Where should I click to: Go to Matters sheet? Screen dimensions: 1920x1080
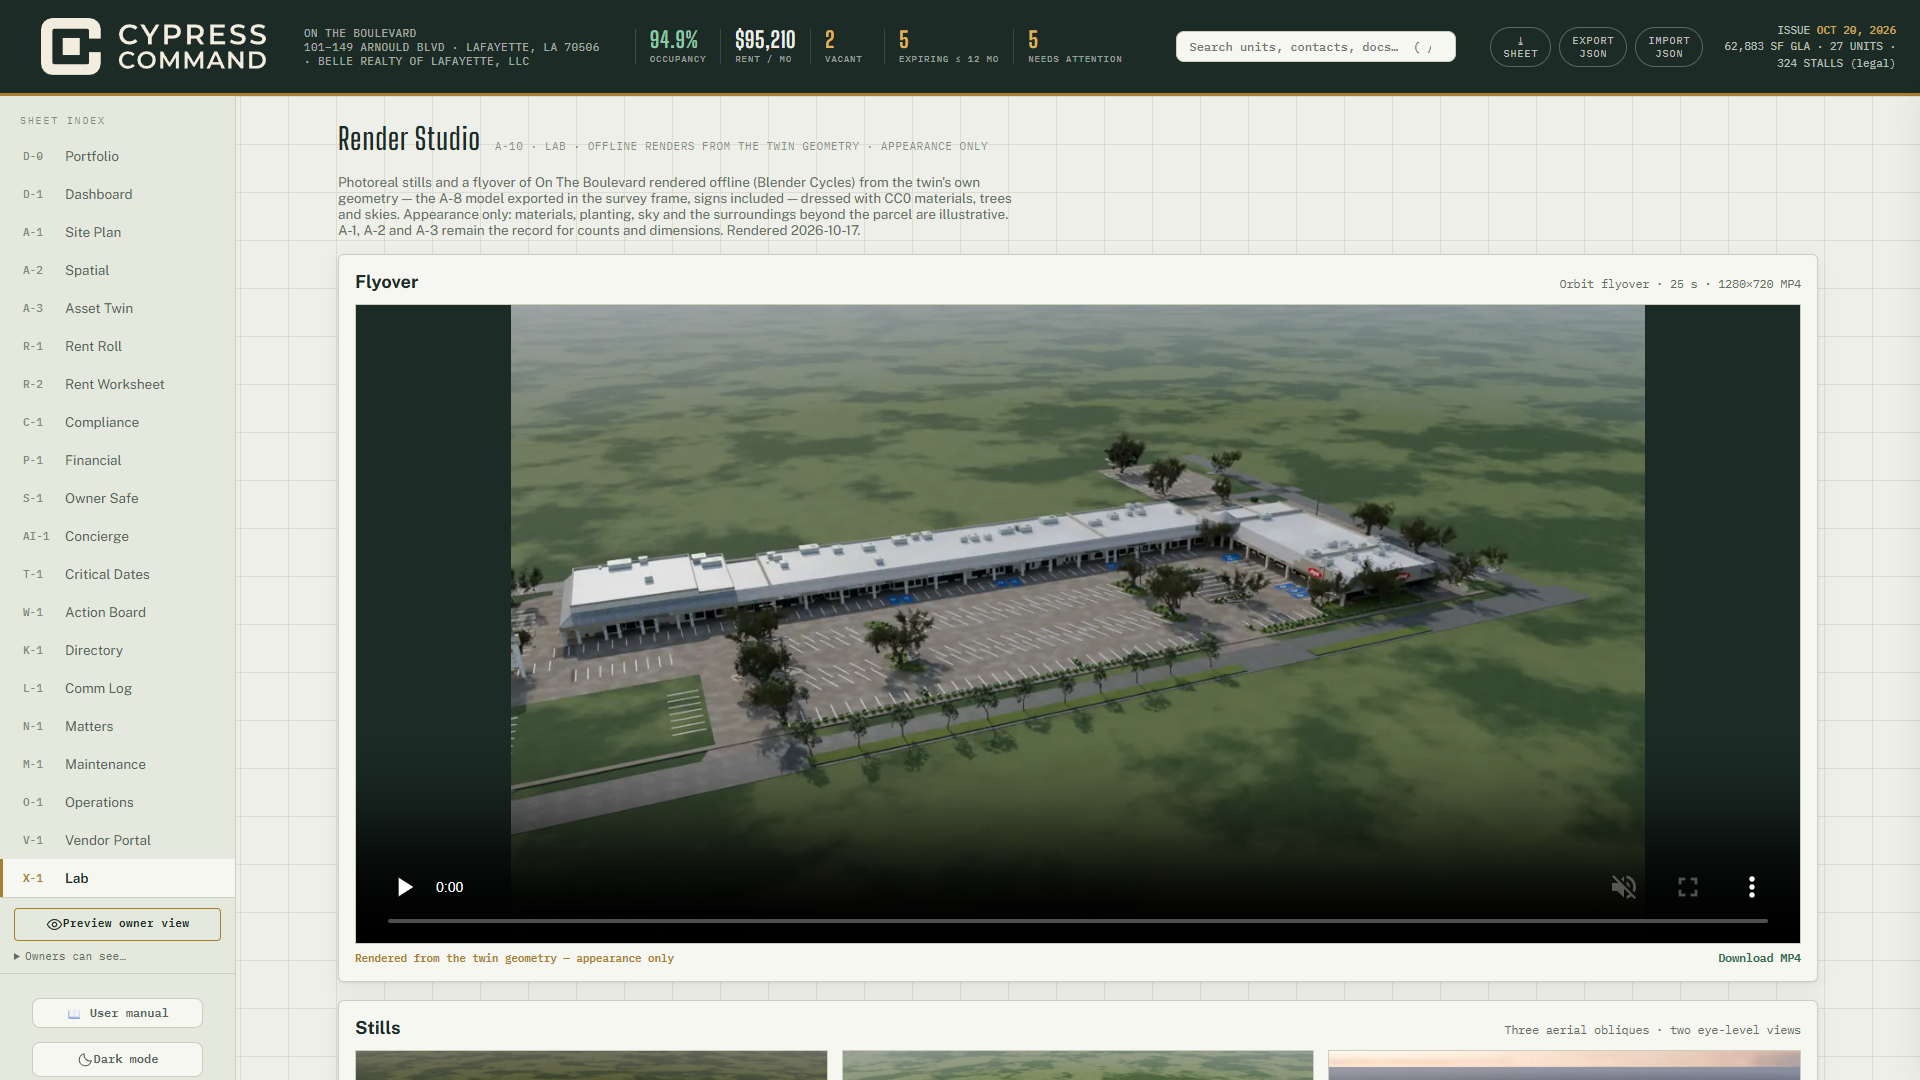pyautogui.click(x=118, y=727)
